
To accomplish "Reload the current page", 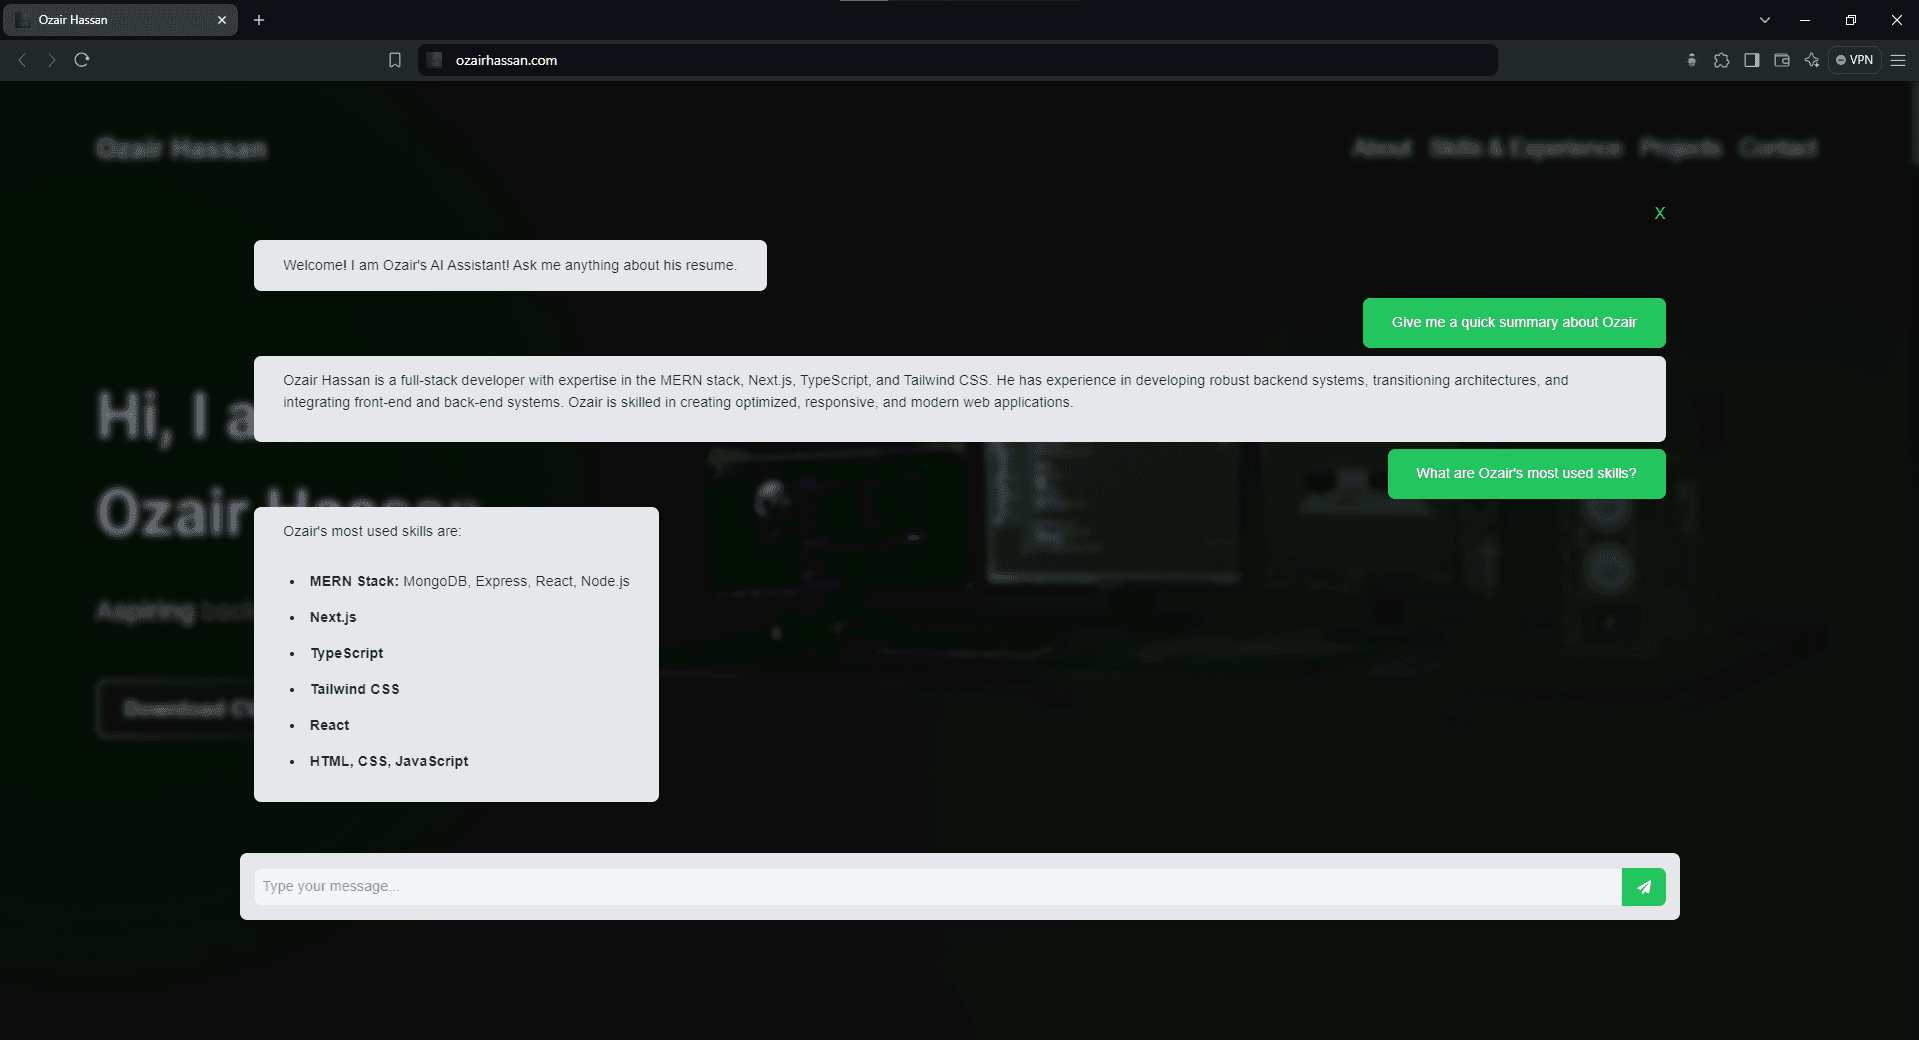I will tap(82, 60).
